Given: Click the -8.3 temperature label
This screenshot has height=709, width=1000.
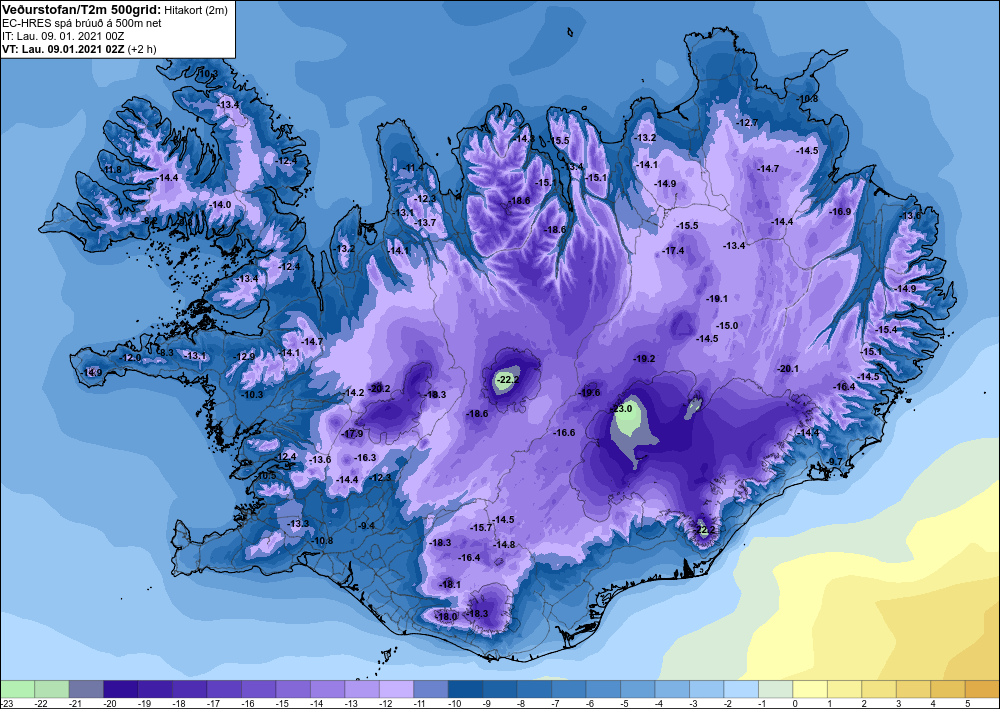Looking at the screenshot, I should [165, 353].
